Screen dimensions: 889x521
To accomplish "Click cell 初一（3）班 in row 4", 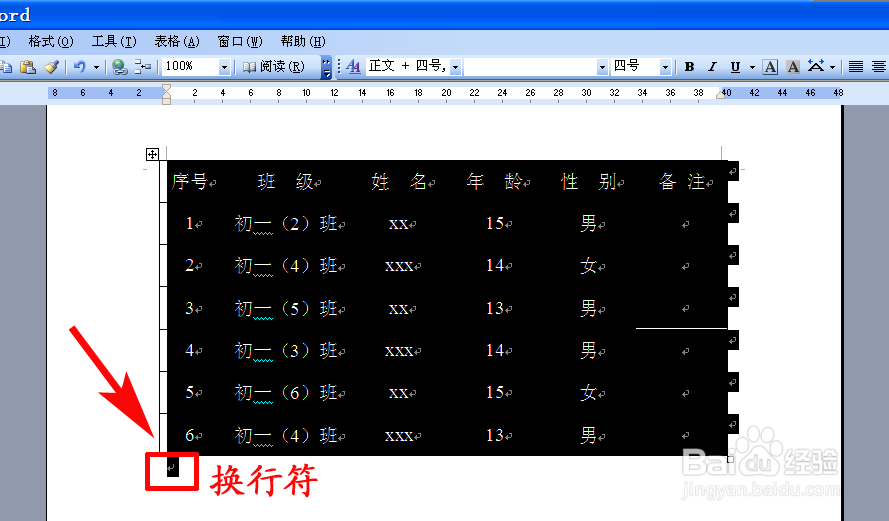I will (x=285, y=350).
